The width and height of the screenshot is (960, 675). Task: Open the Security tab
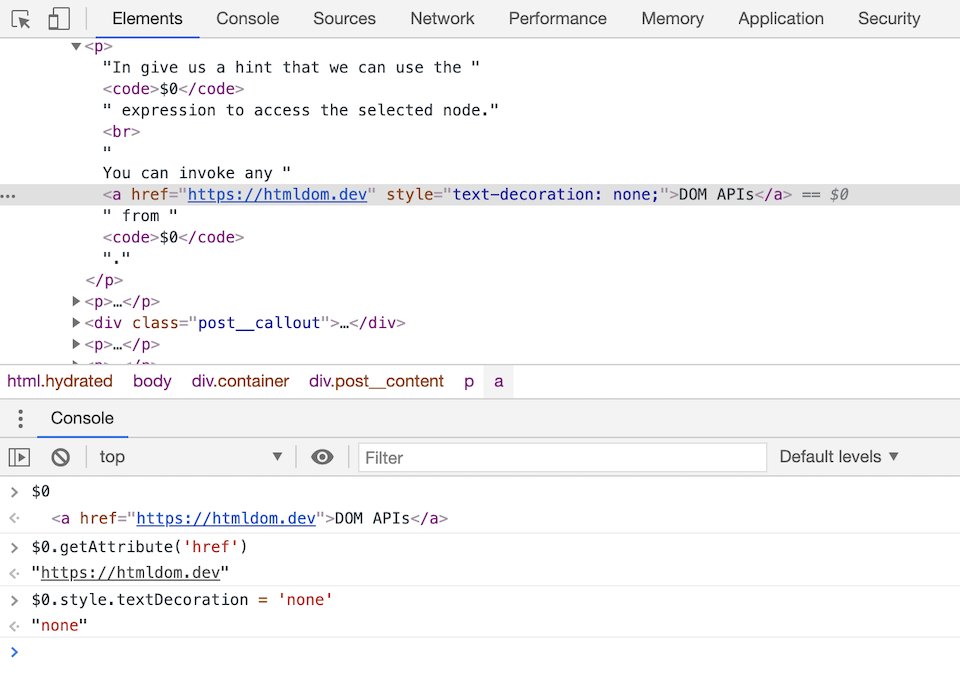(x=889, y=19)
